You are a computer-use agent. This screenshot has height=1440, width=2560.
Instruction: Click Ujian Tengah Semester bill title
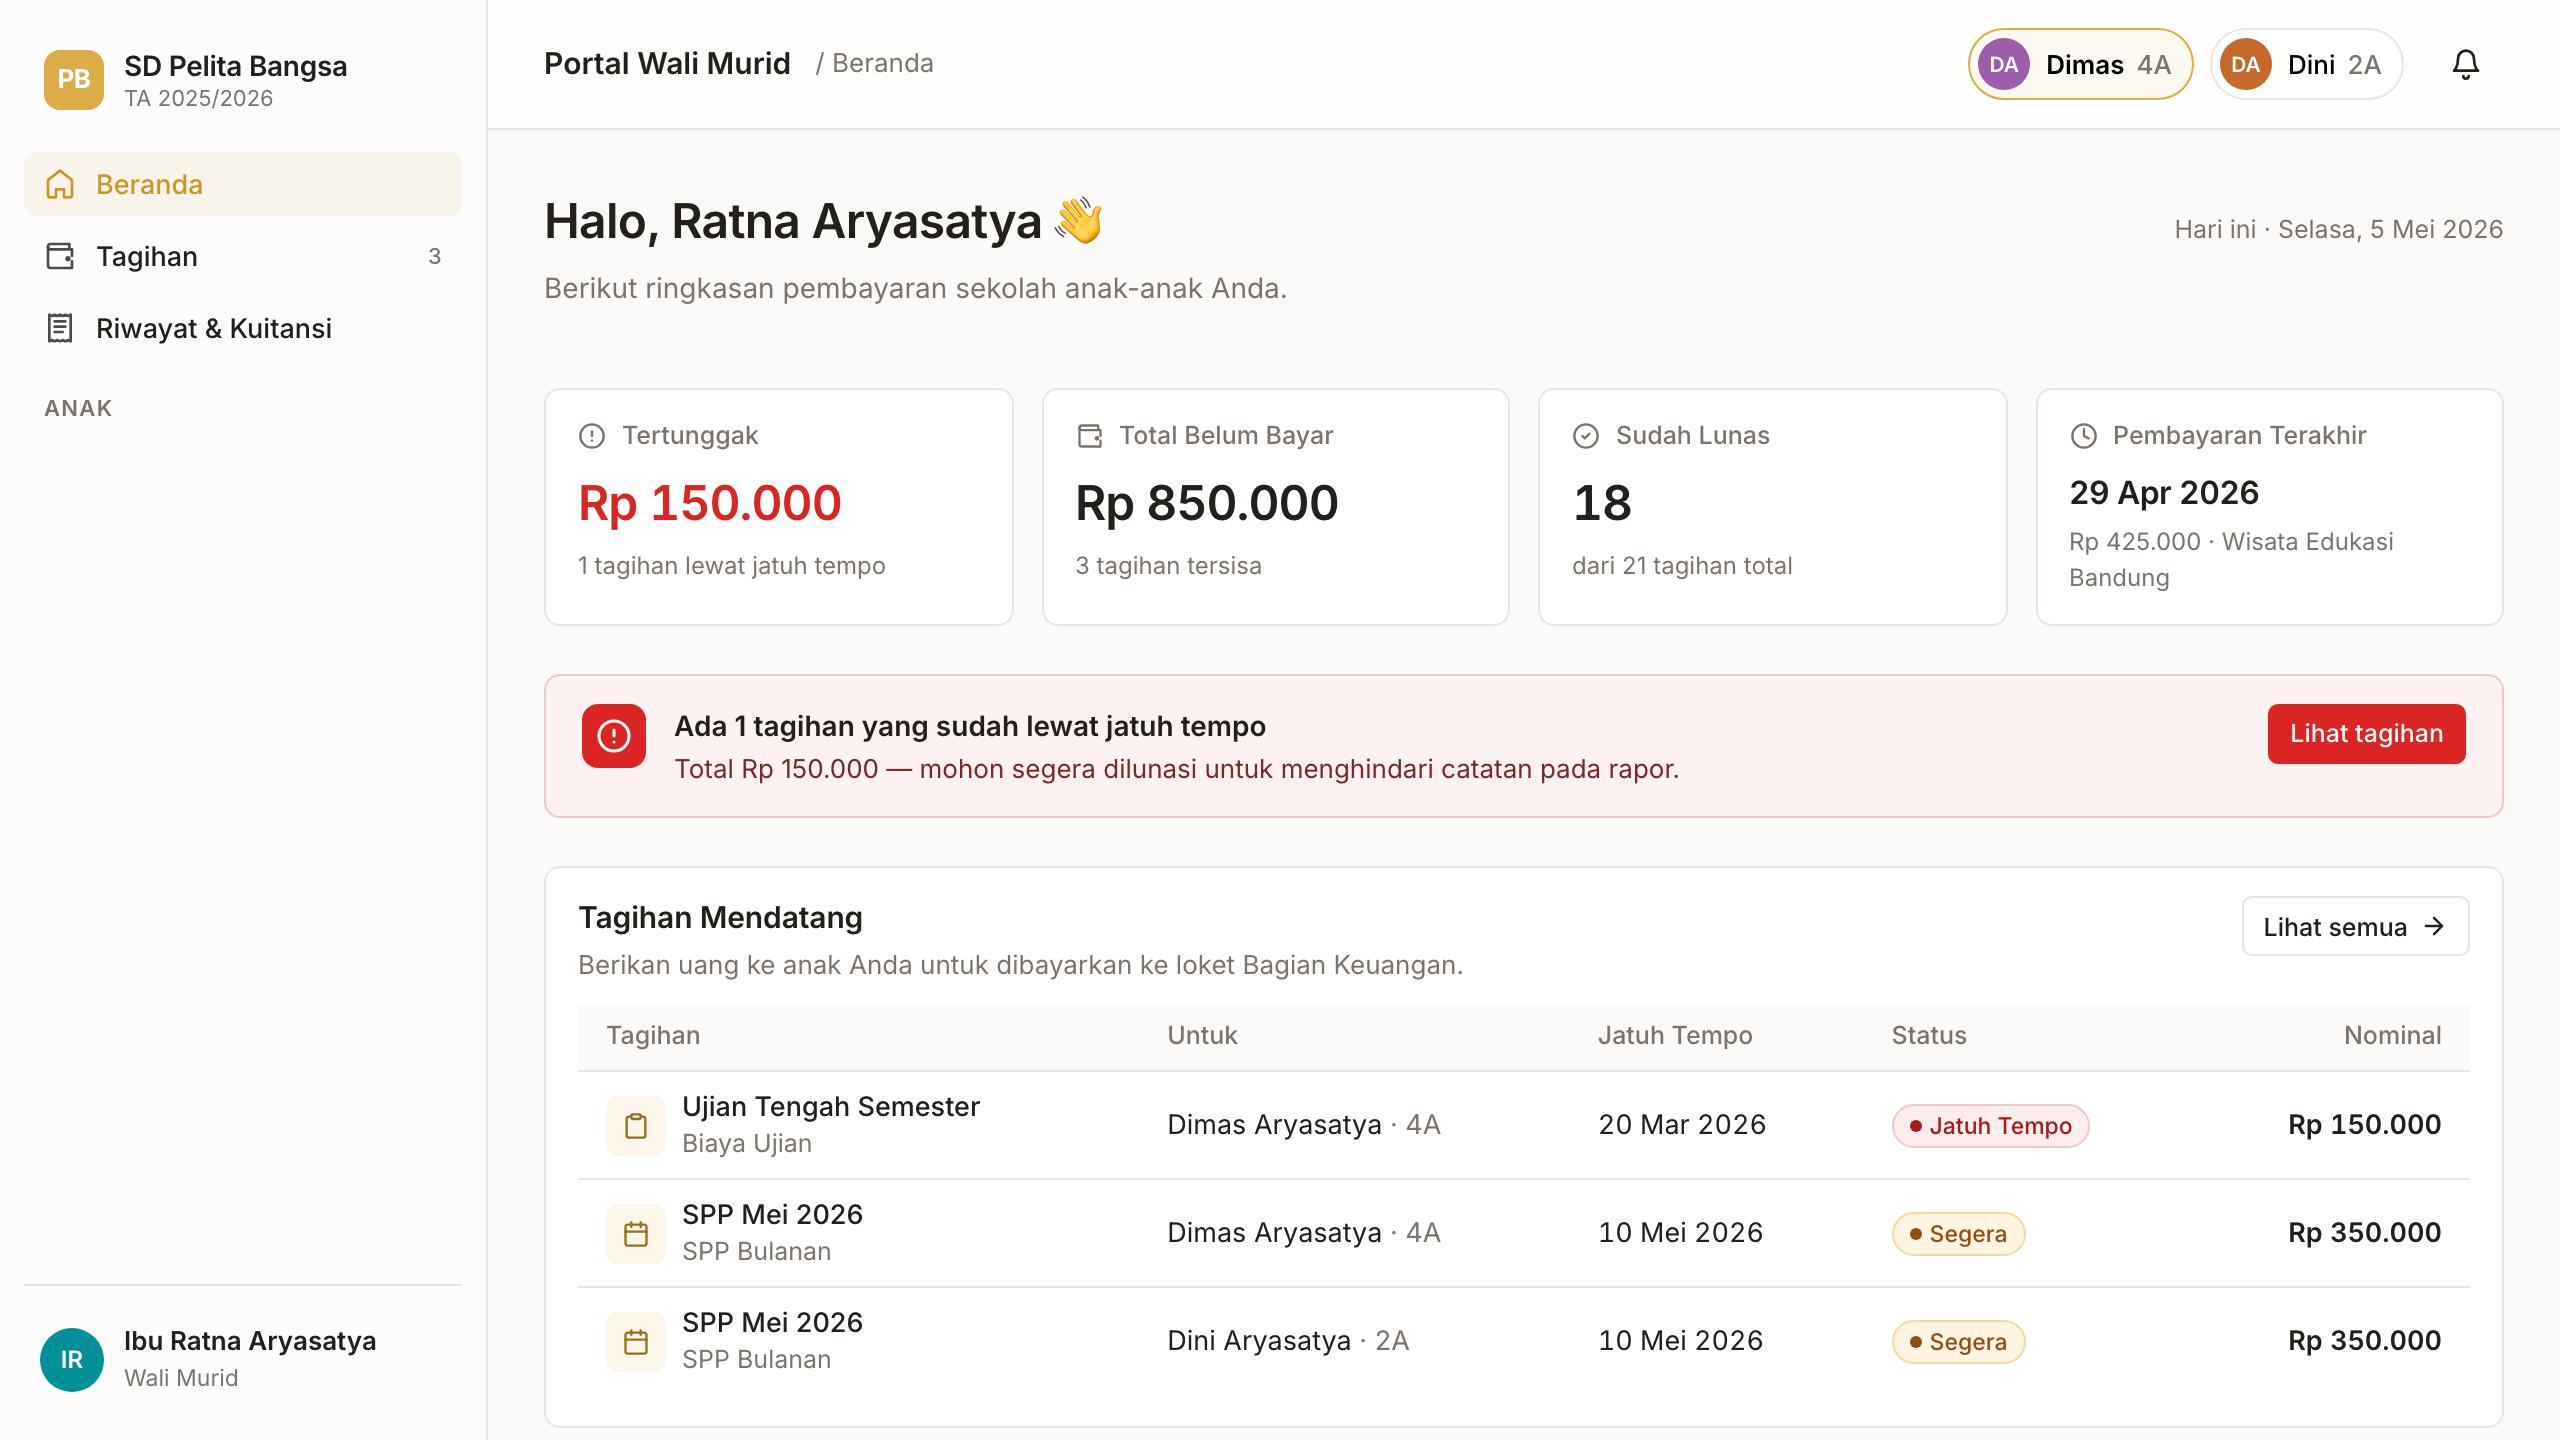pos(830,1107)
